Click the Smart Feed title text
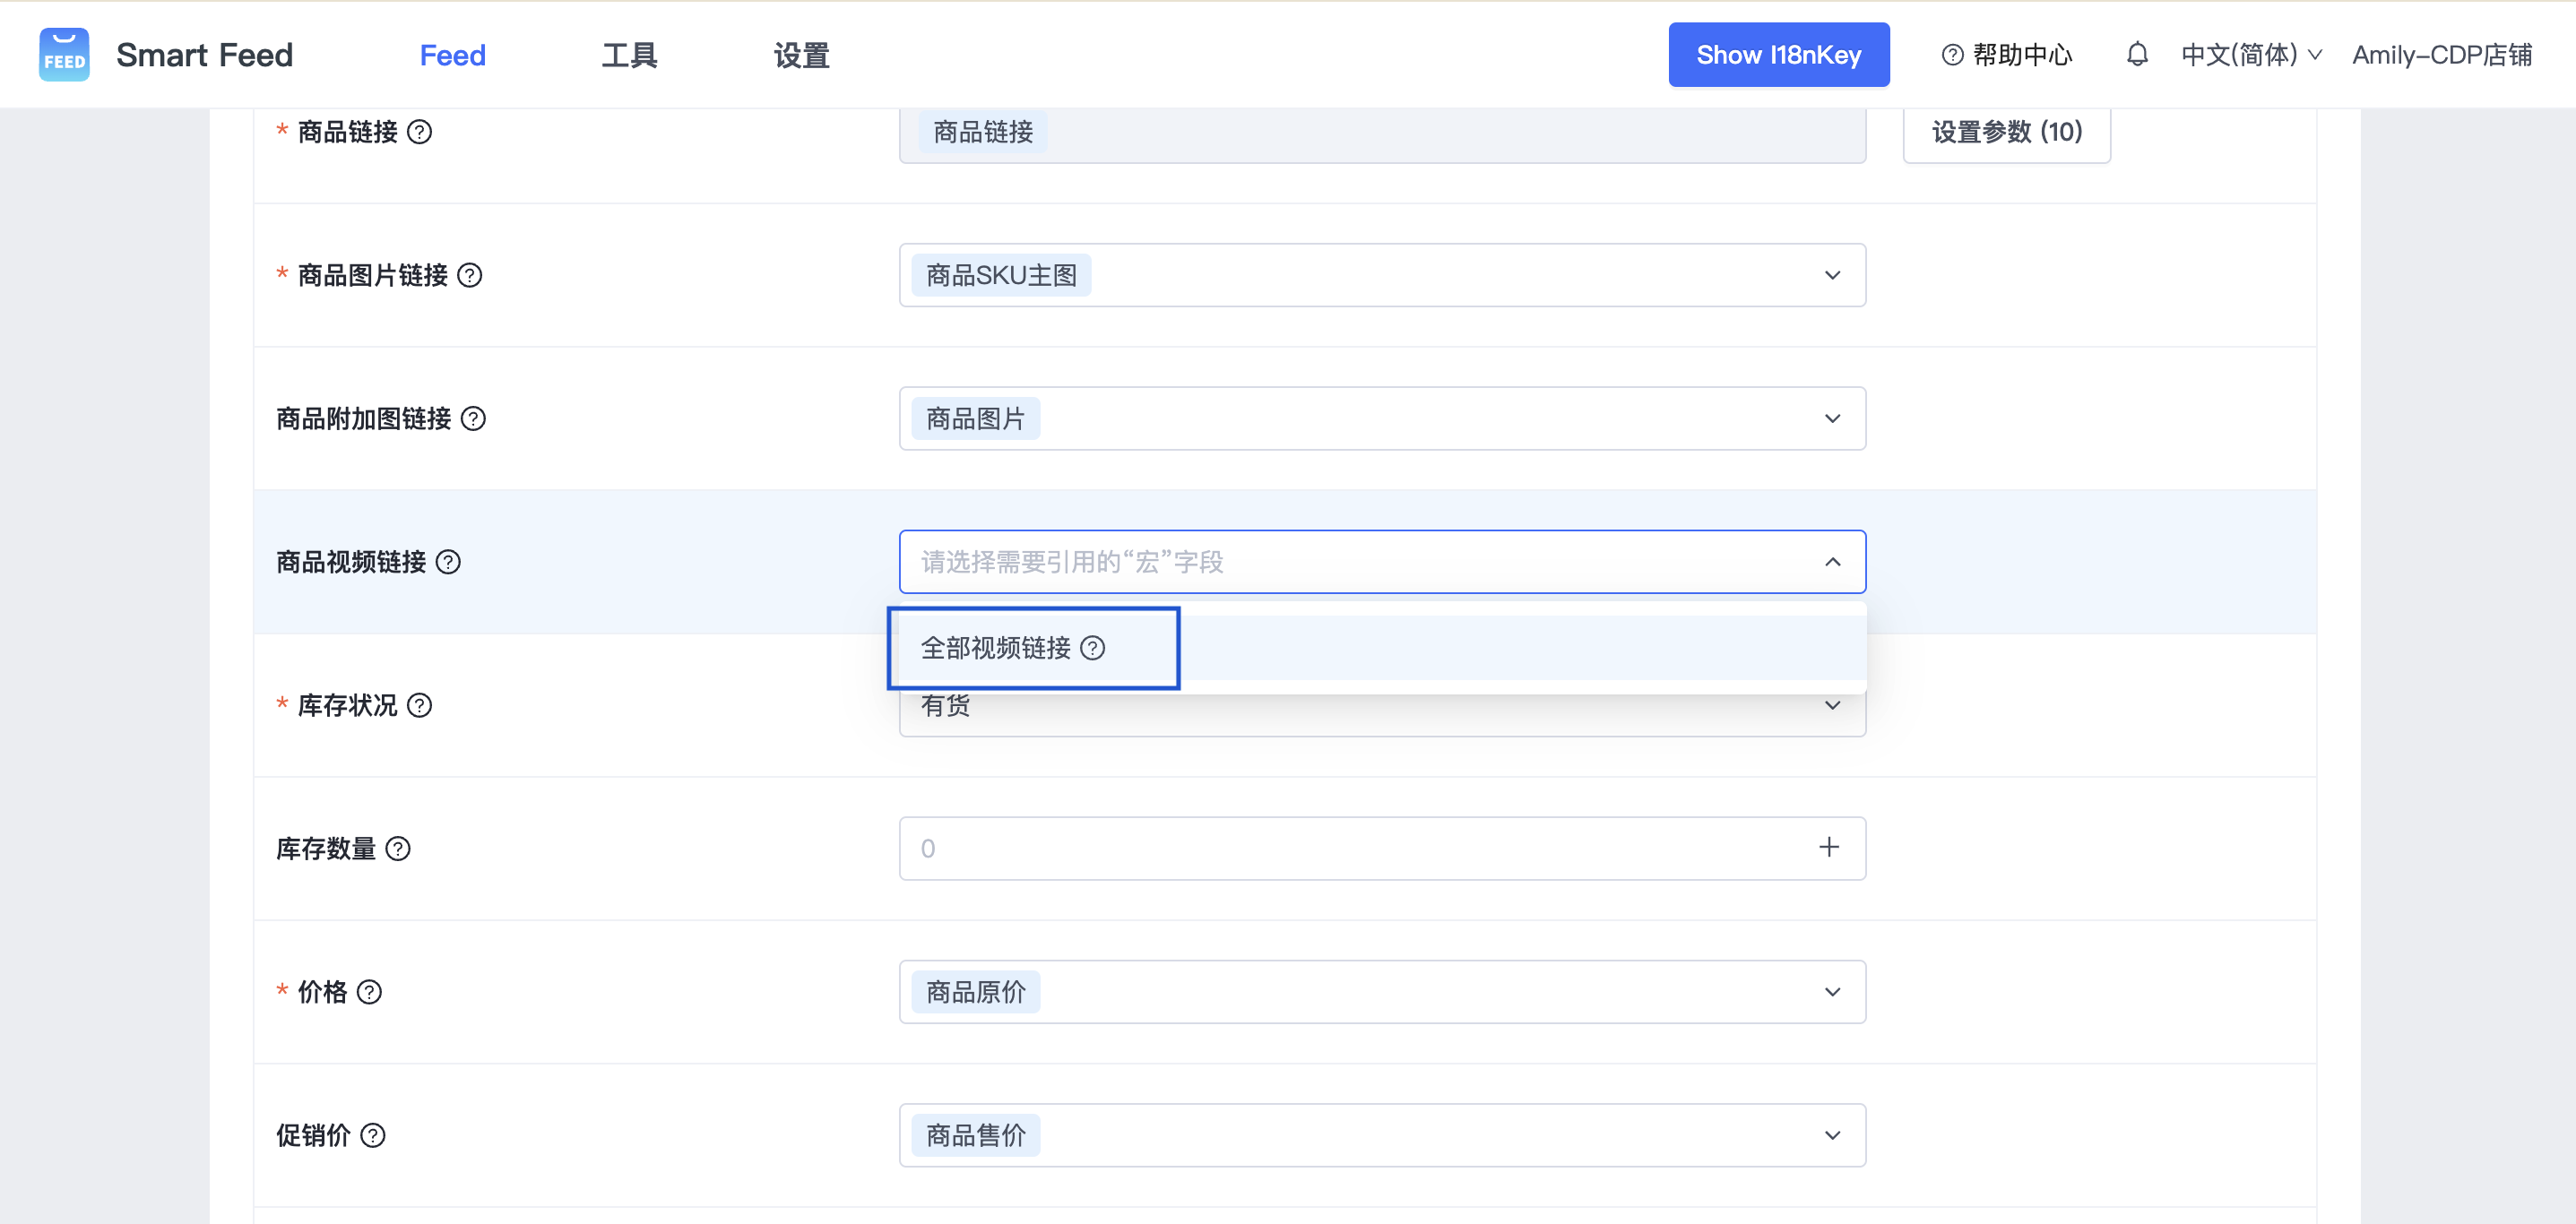This screenshot has height=1224, width=2576. pyautogui.click(x=204, y=55)
